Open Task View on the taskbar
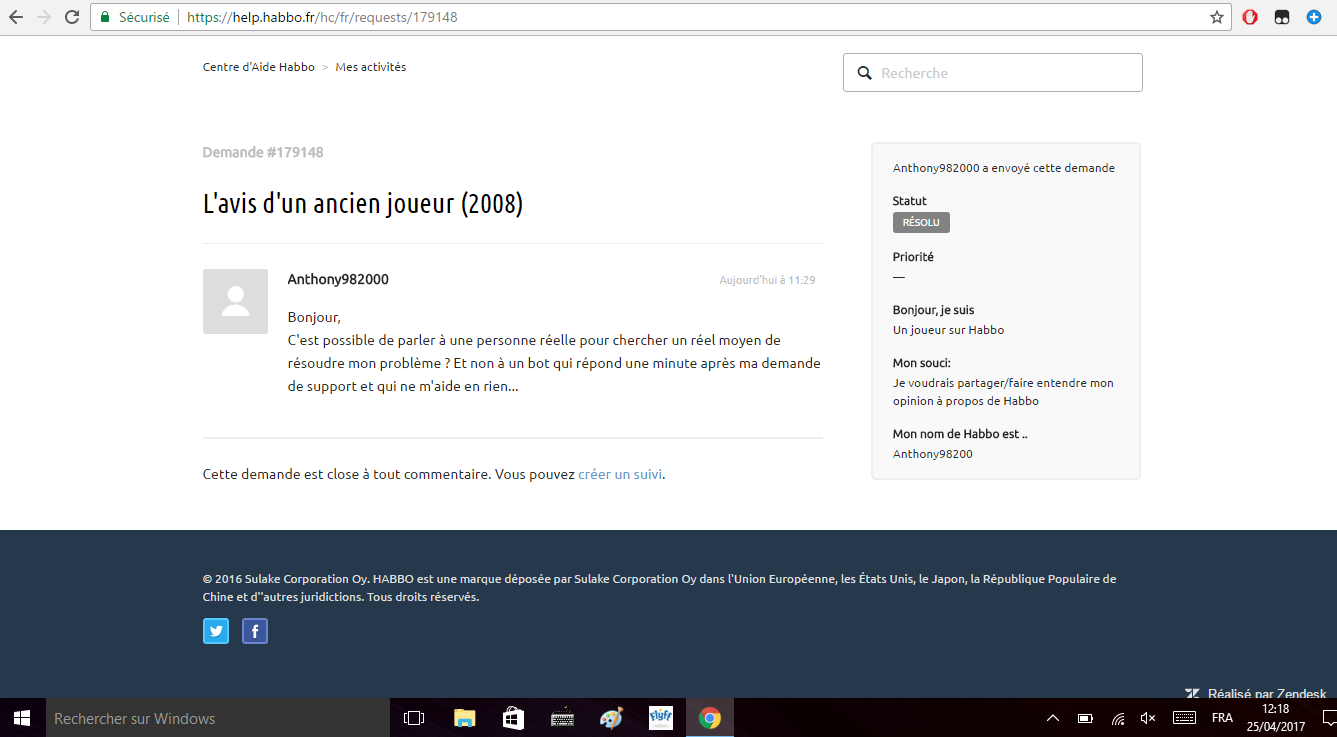Image resolution: width=1337 pixels, height=737 pixels. click(x=414, y=718)
